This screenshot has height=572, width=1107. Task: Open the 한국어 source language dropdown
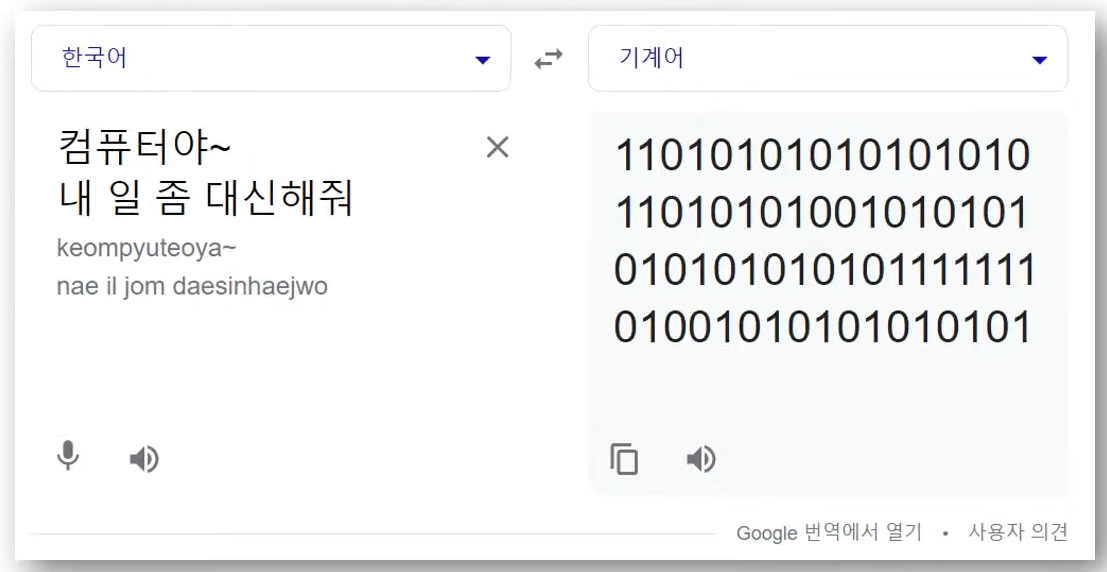click(x=271, y=59)
